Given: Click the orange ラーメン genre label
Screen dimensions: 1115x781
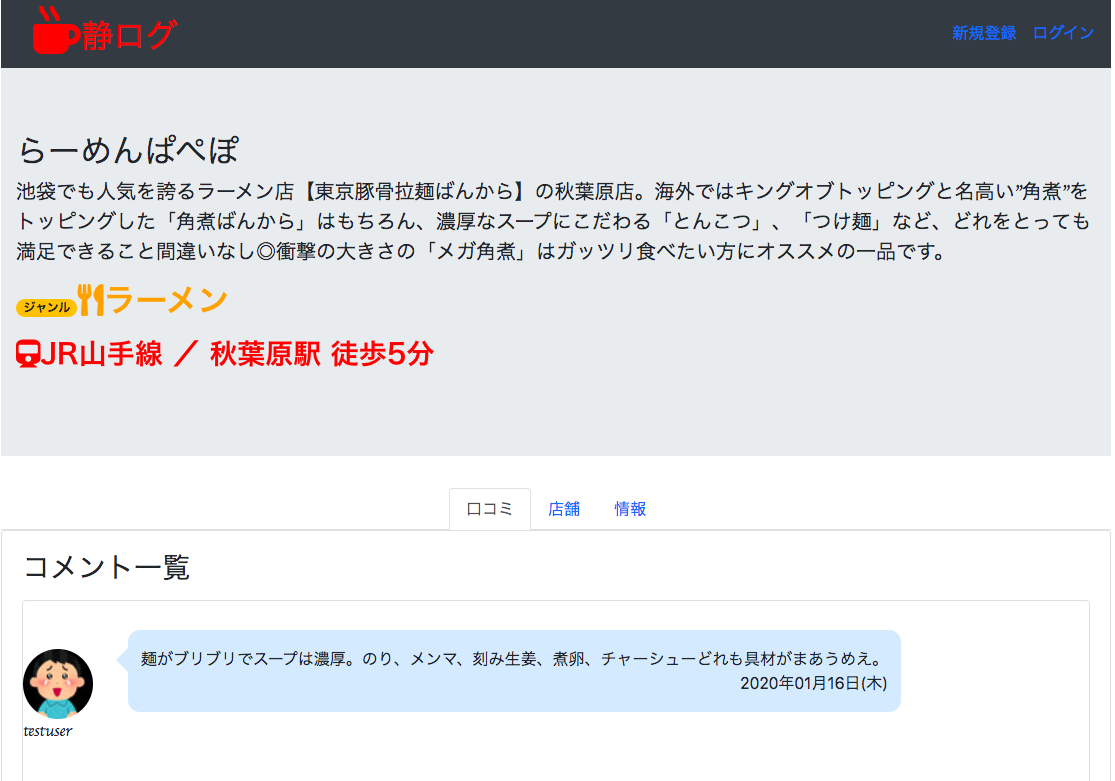Looking at the screenshot, I should point(168,300).
